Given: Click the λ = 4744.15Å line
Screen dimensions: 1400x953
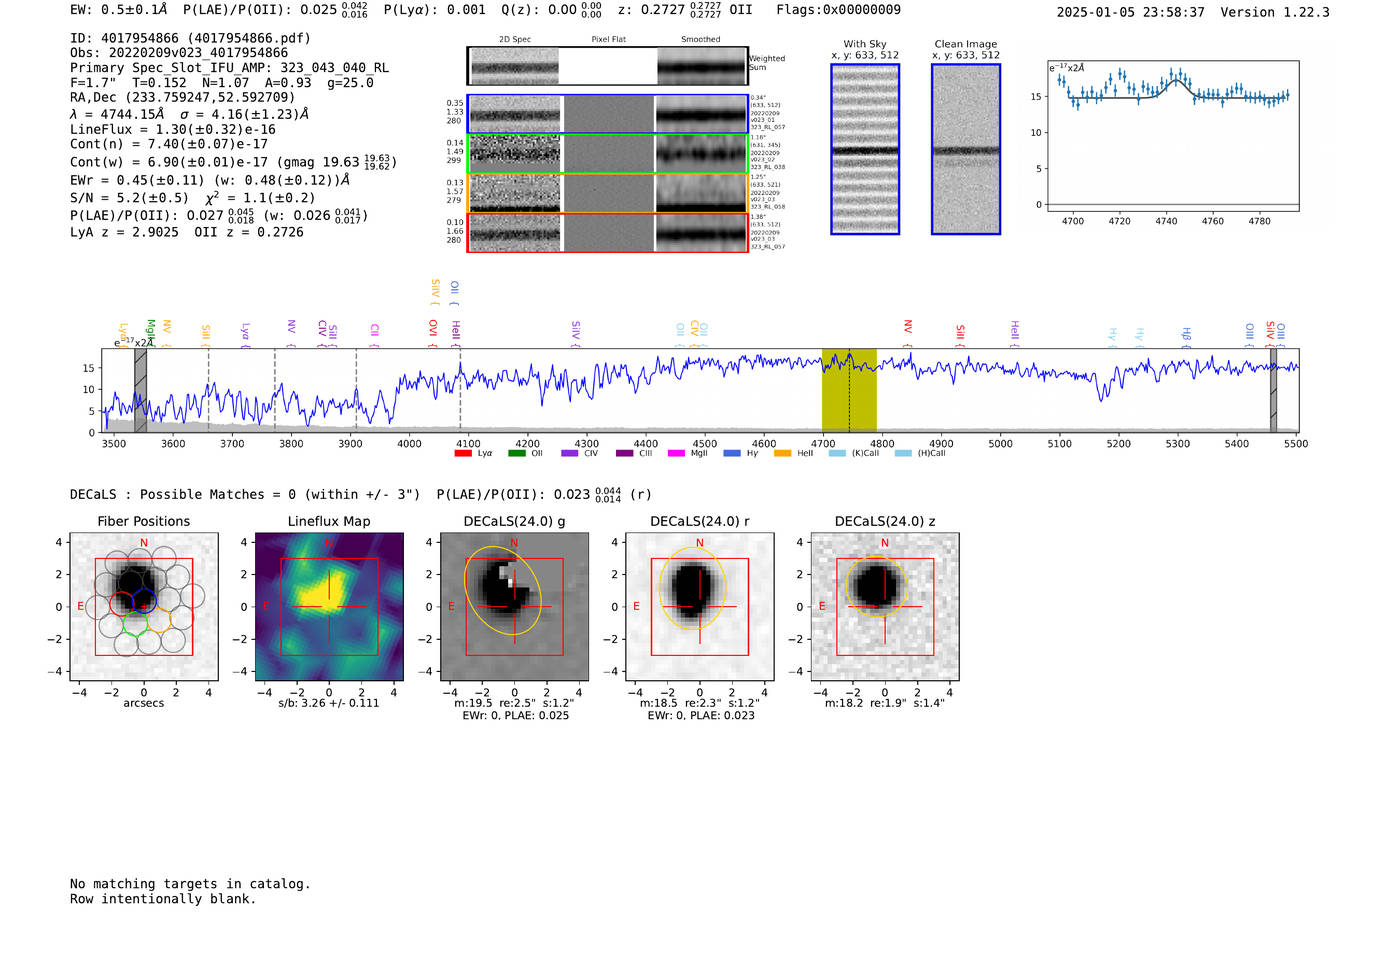Looking at the screenshot, I should [x=190, y=114].
